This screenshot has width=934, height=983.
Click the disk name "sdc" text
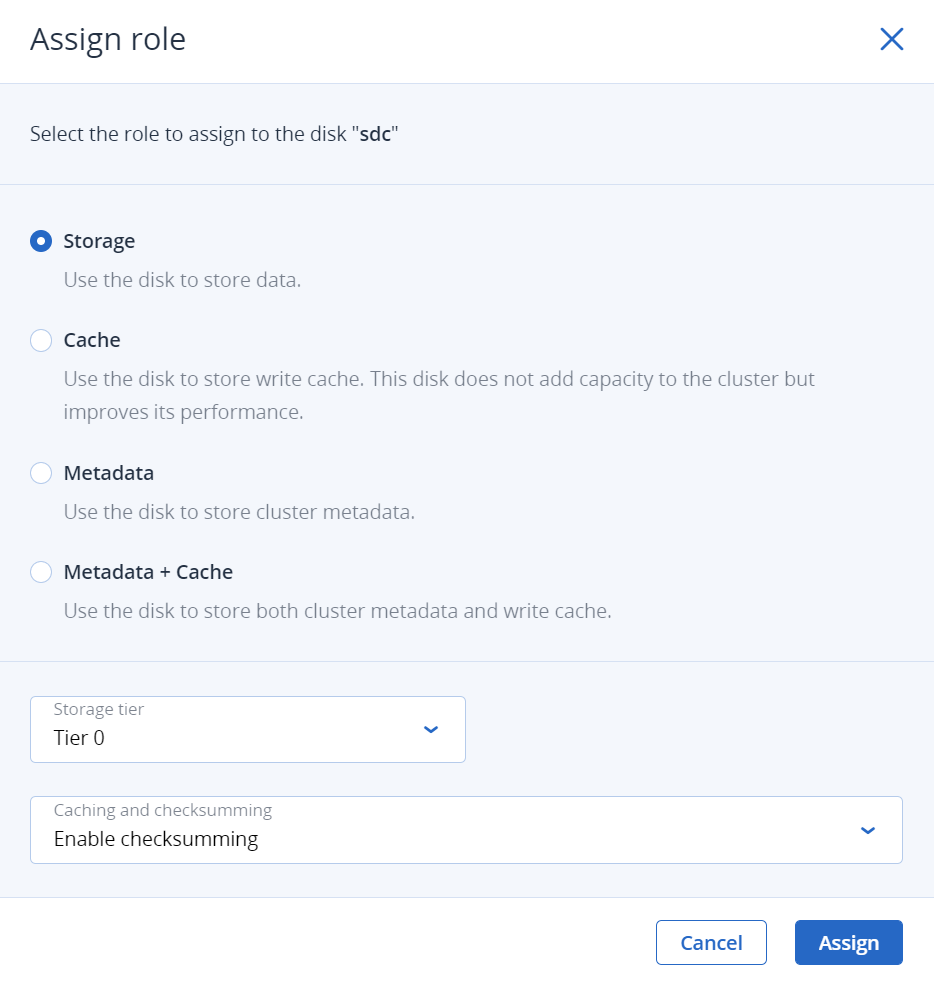pos(375,134)
